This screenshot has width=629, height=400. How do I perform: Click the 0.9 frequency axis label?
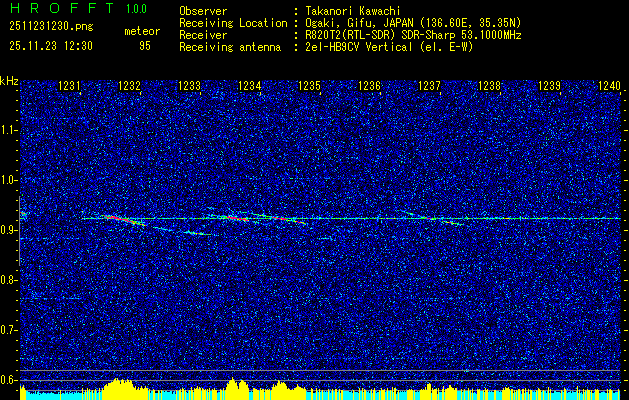(x=7, y=230)
